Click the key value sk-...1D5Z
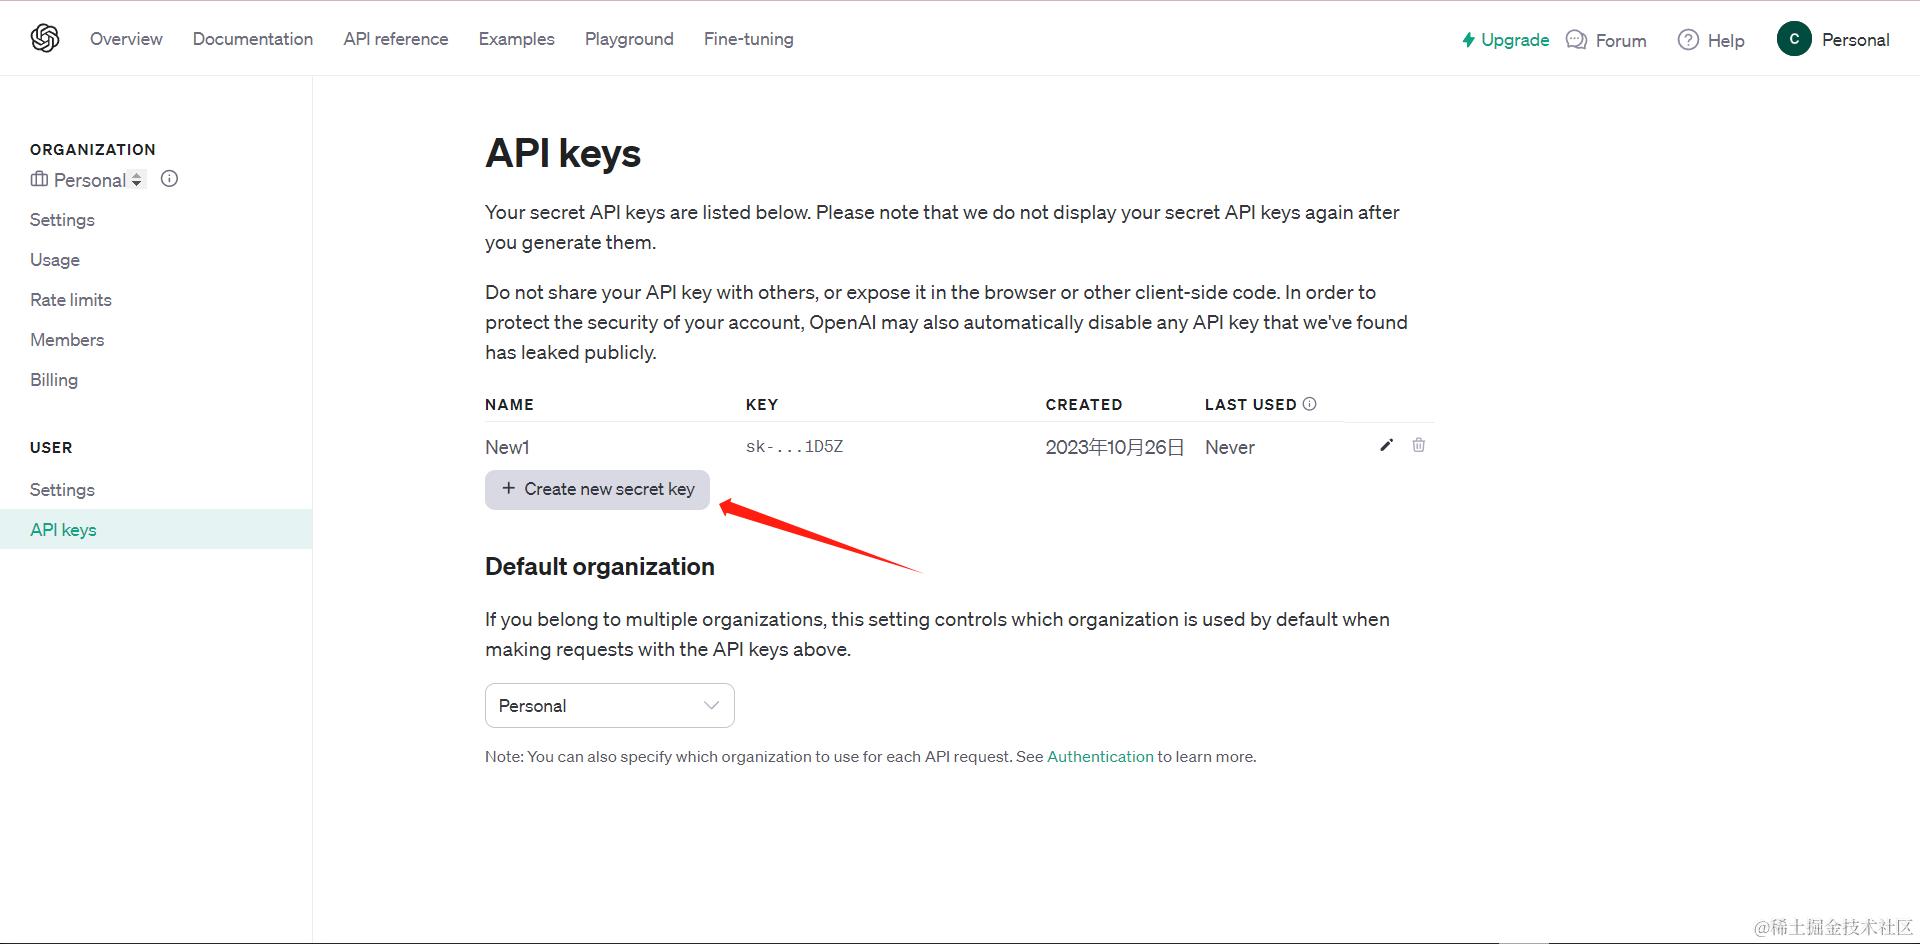The height and width of the screenshot is (944, 1920). (x=795, y=446)
